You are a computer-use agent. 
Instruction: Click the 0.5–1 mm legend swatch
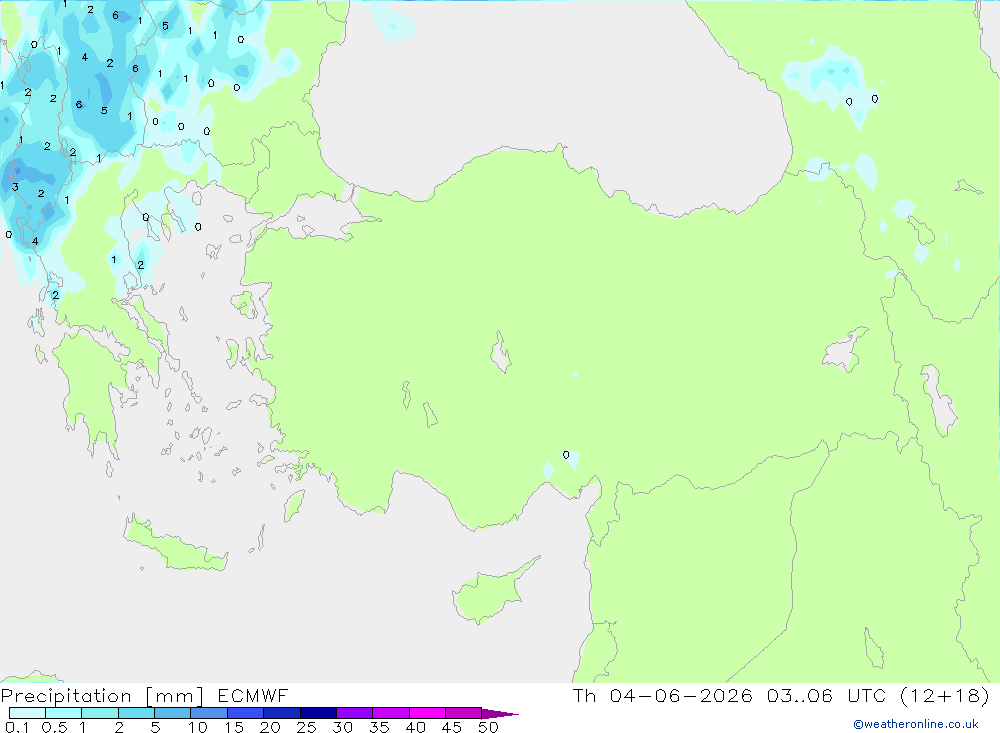coord(64,713)
